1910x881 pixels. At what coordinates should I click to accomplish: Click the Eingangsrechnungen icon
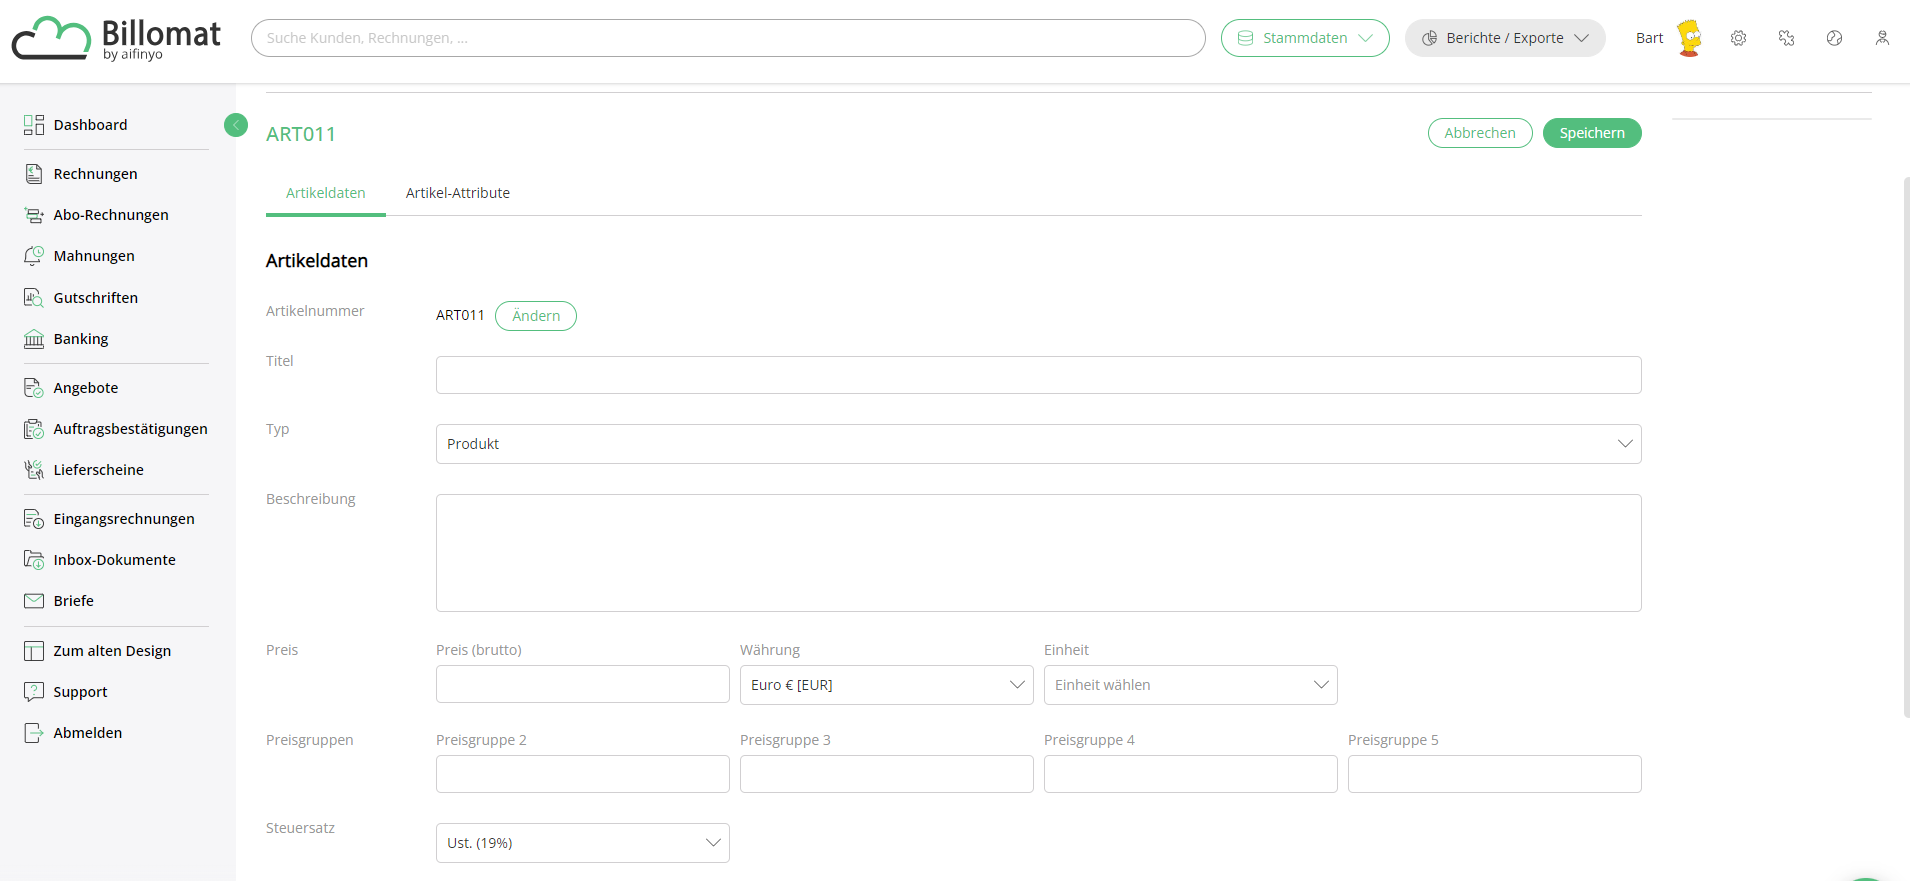[x=34, y=519]
